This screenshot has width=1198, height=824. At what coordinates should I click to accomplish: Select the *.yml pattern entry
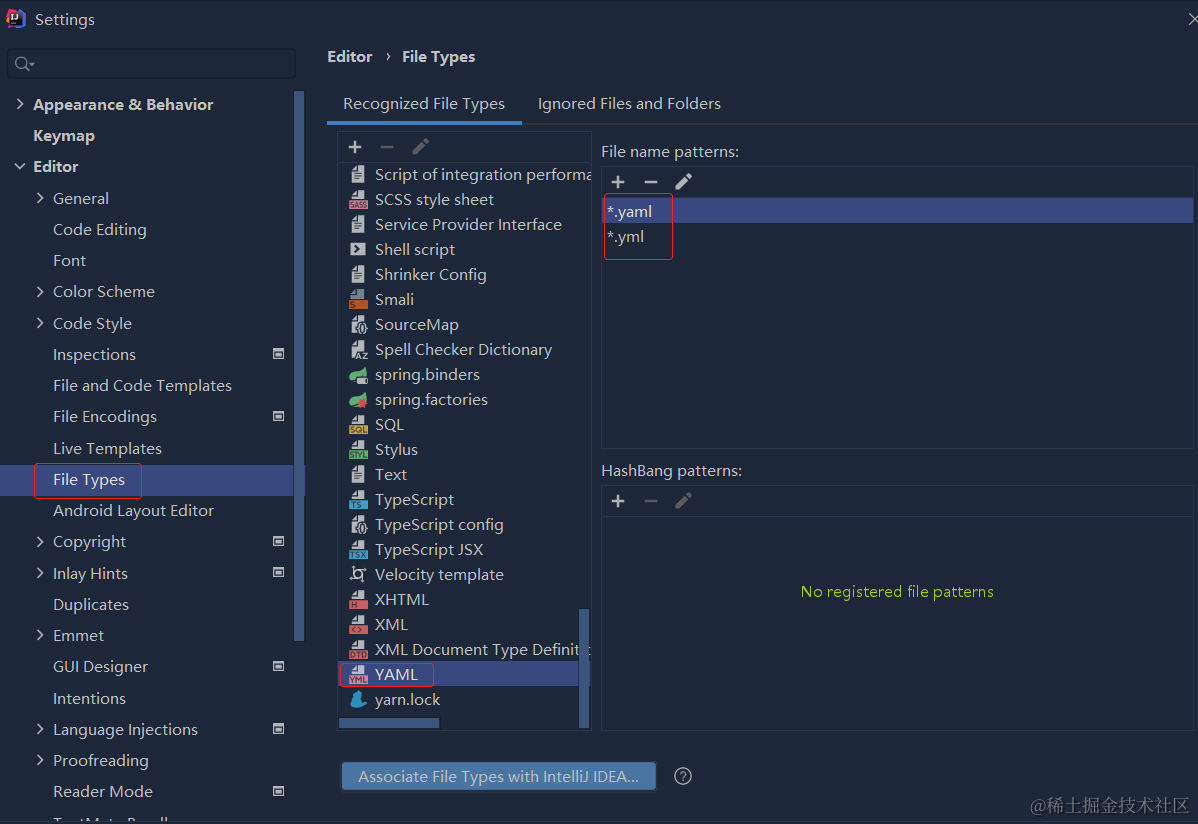626,237
